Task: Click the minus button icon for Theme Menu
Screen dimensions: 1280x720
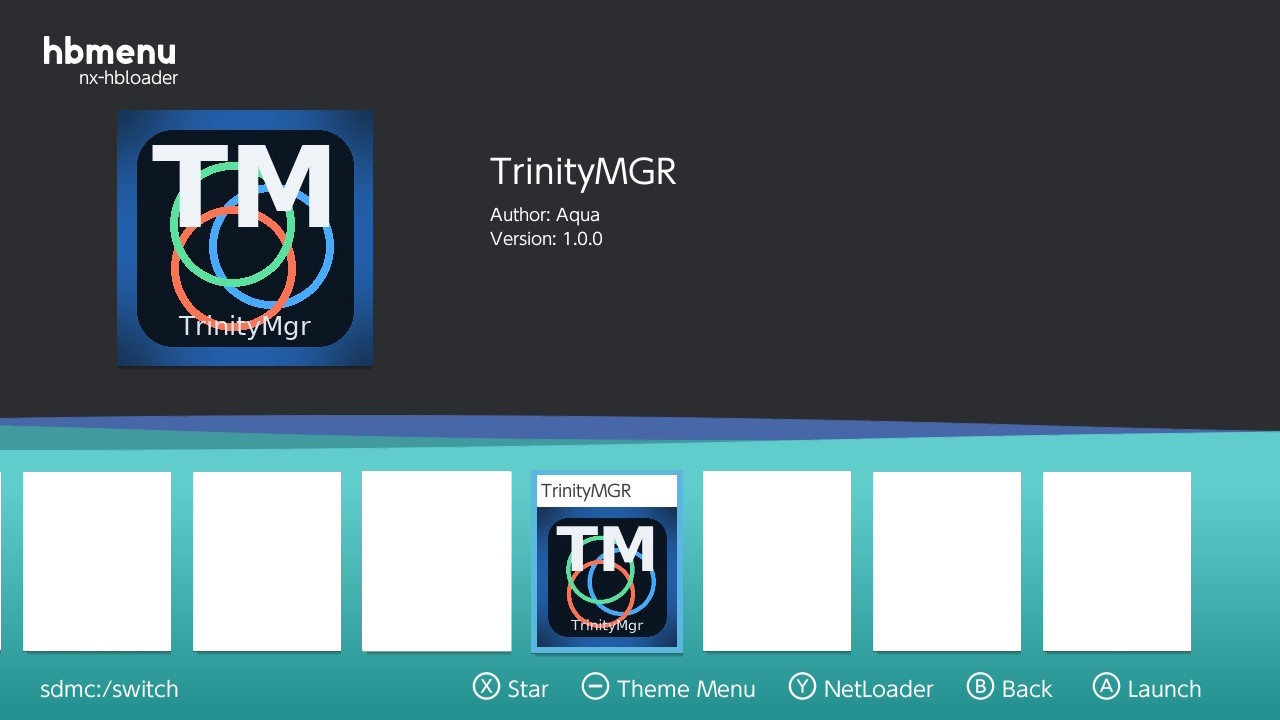Action: 595,687
